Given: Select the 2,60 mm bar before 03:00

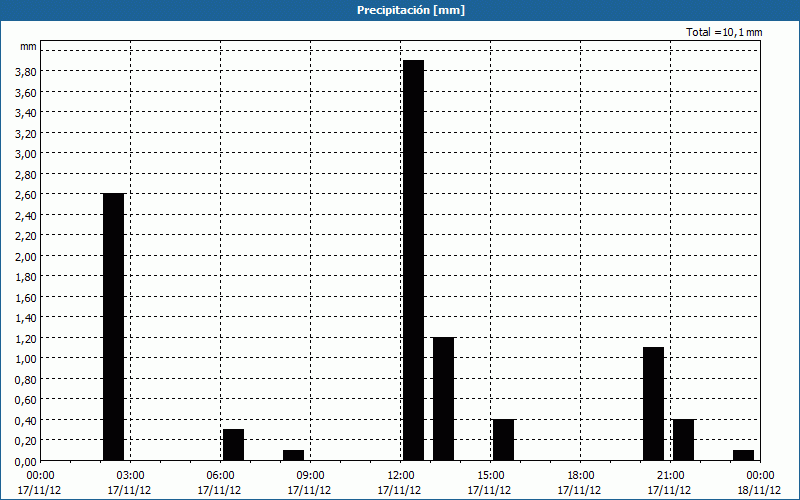Looking at the screenshot, I should 113,327.
